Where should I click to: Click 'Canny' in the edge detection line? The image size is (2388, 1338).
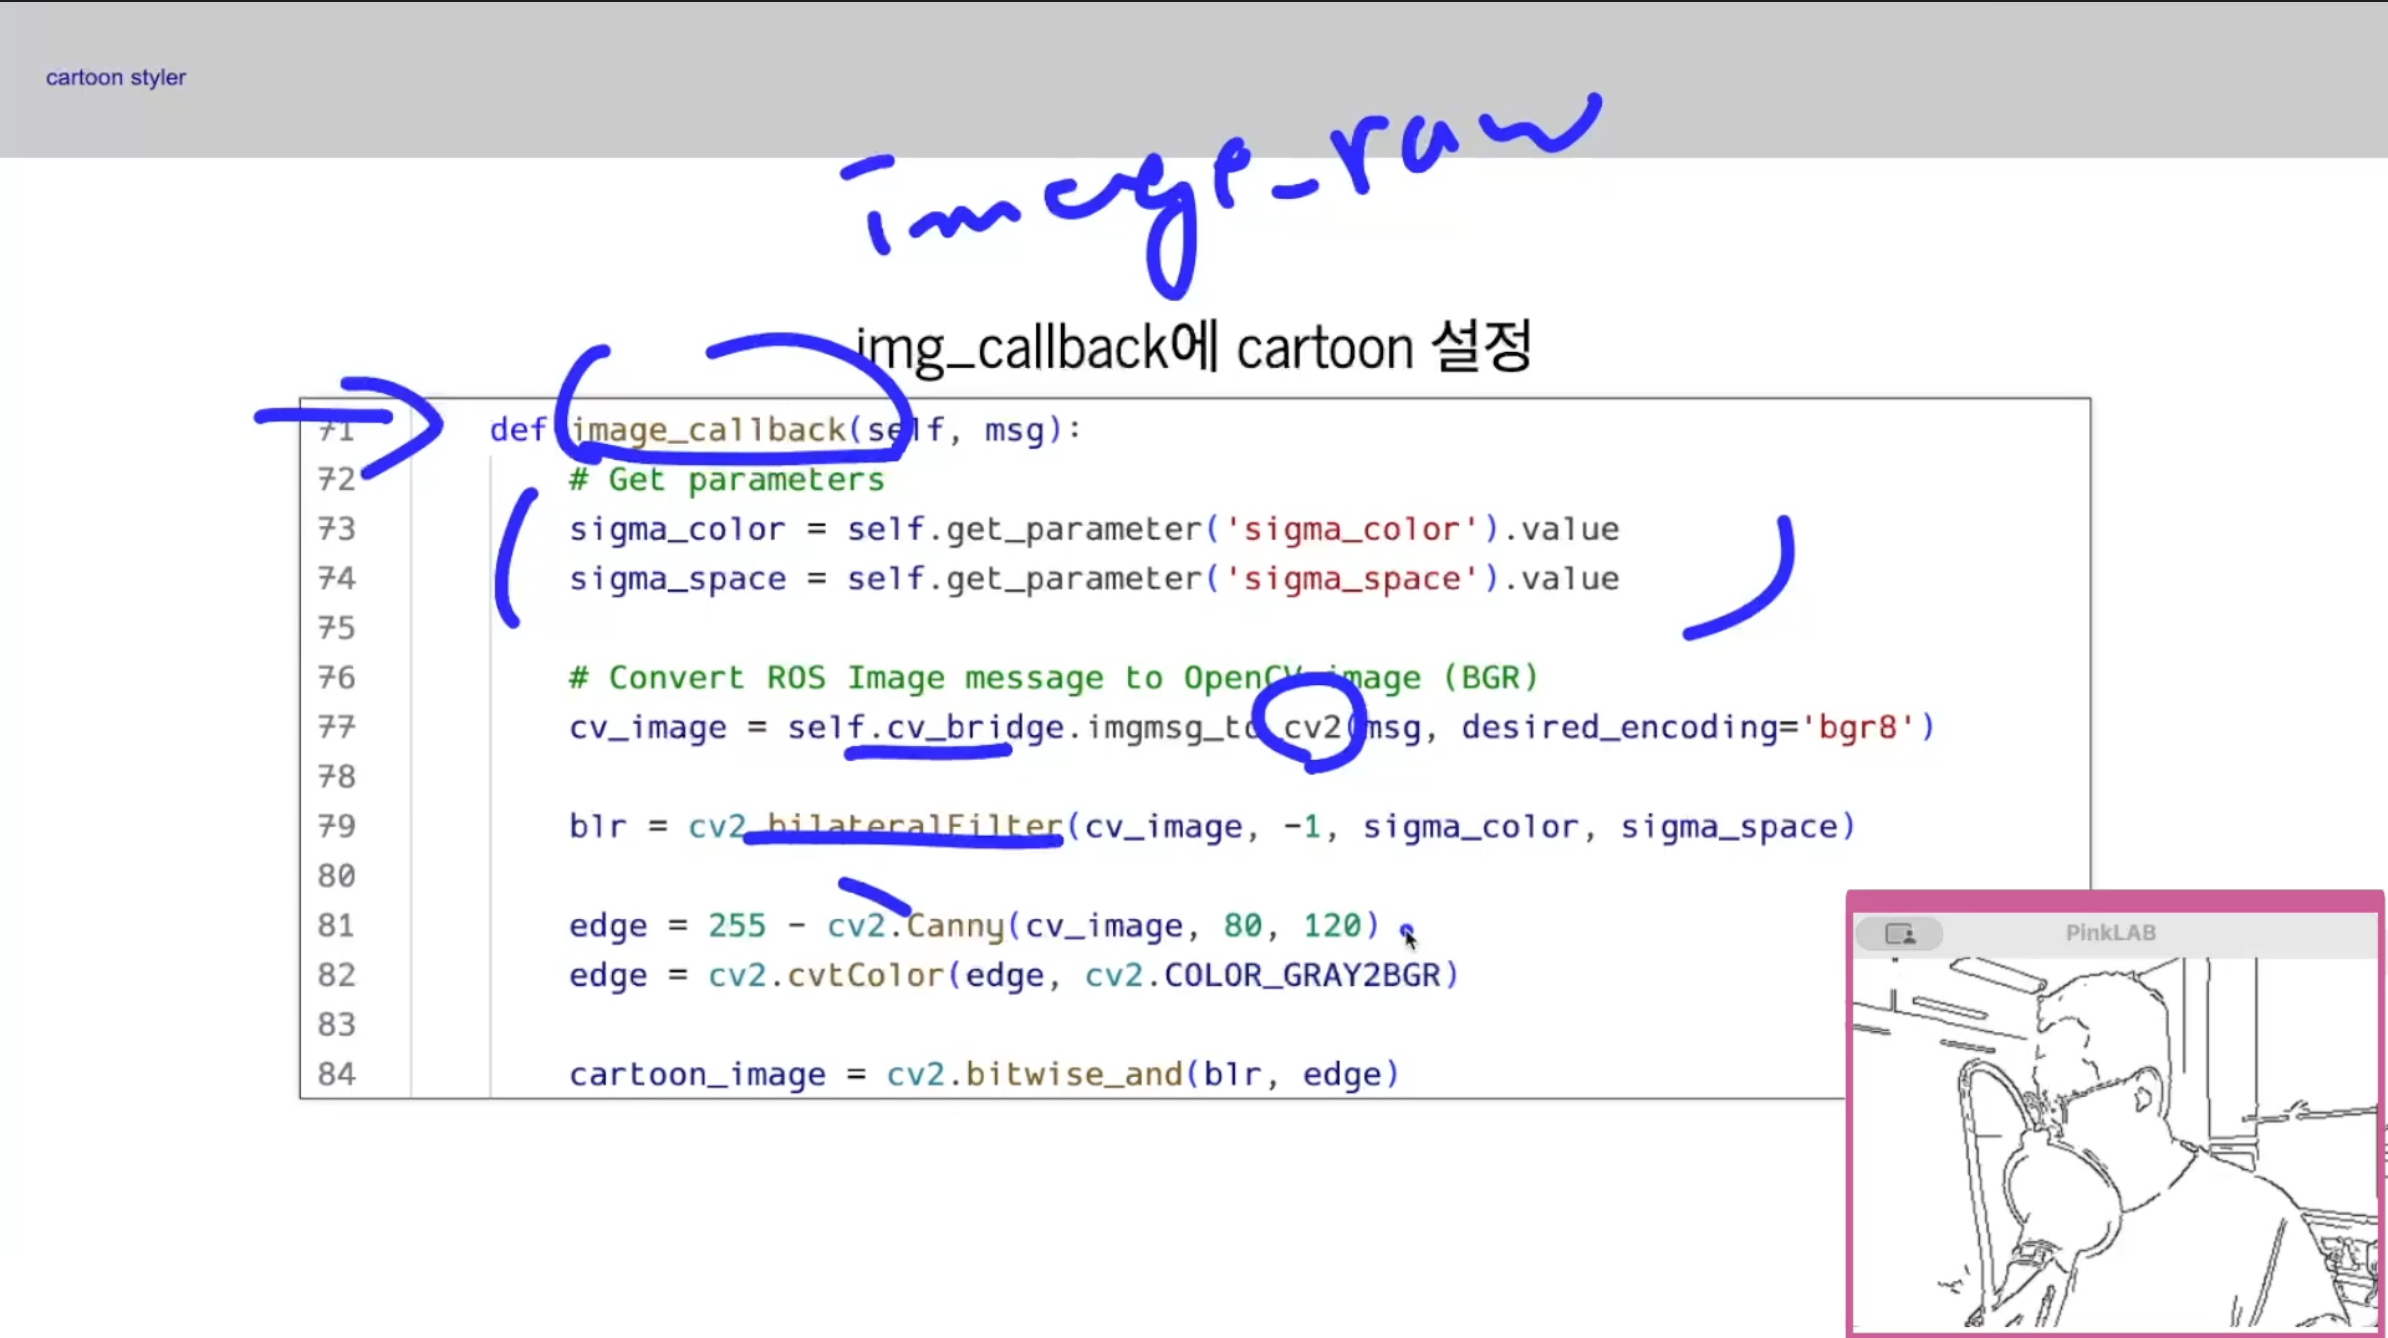click(955, 925)
